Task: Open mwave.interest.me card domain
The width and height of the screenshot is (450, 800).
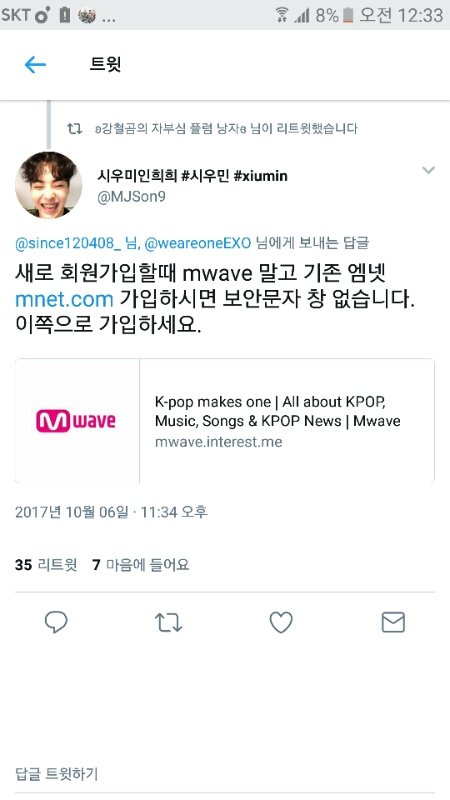Action: point(218,442)
